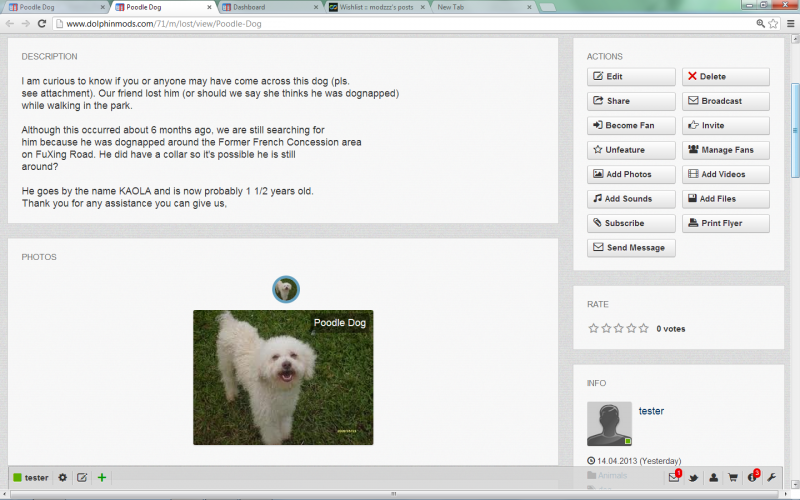Open the Chrome menu

tap(790, 23)
